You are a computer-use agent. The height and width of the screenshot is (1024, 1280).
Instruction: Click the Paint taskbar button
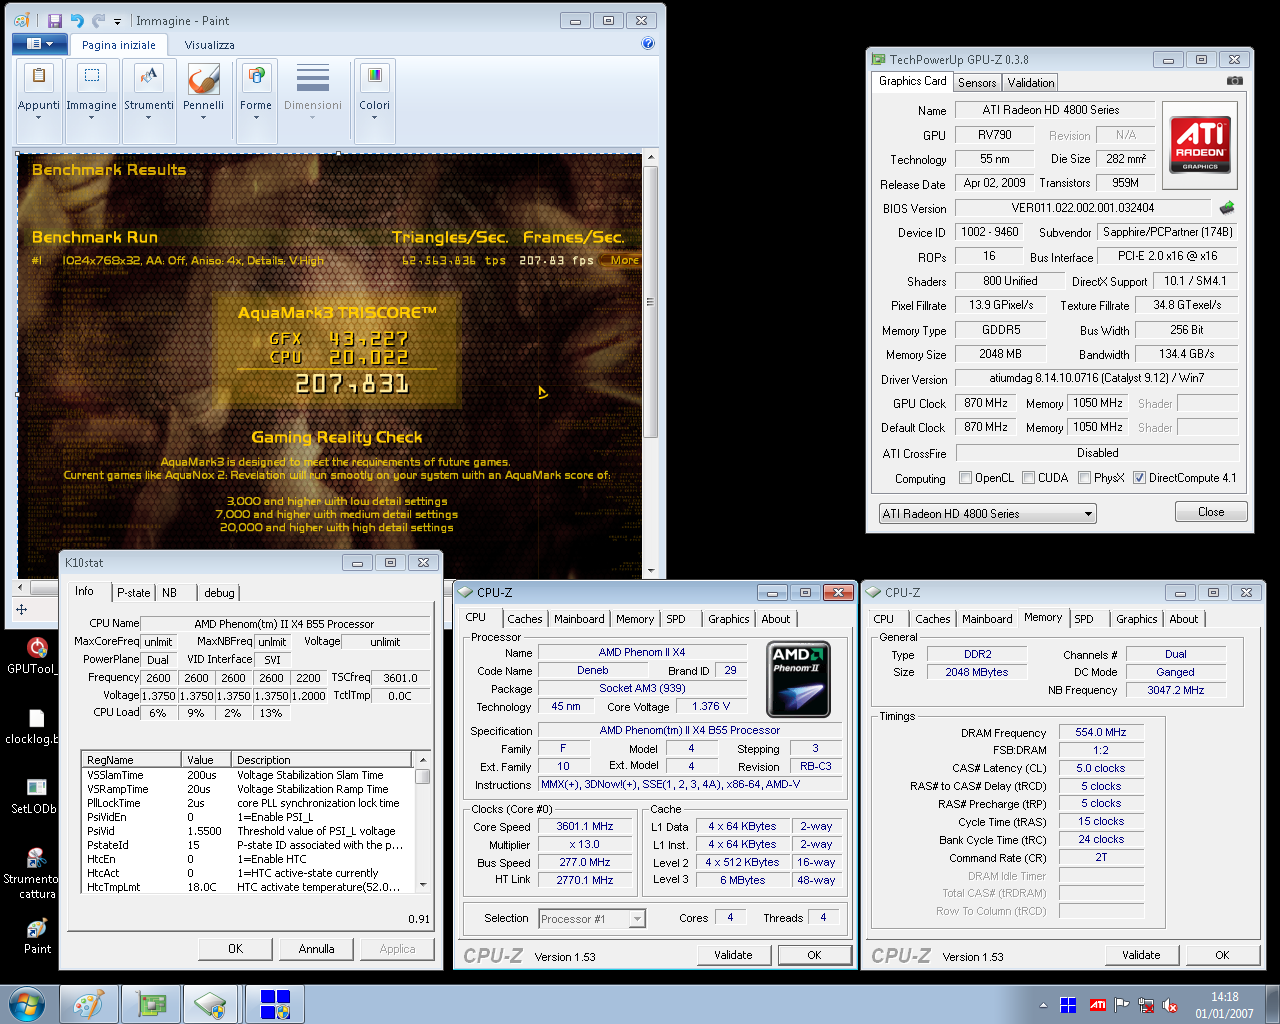coord(89,1004)
